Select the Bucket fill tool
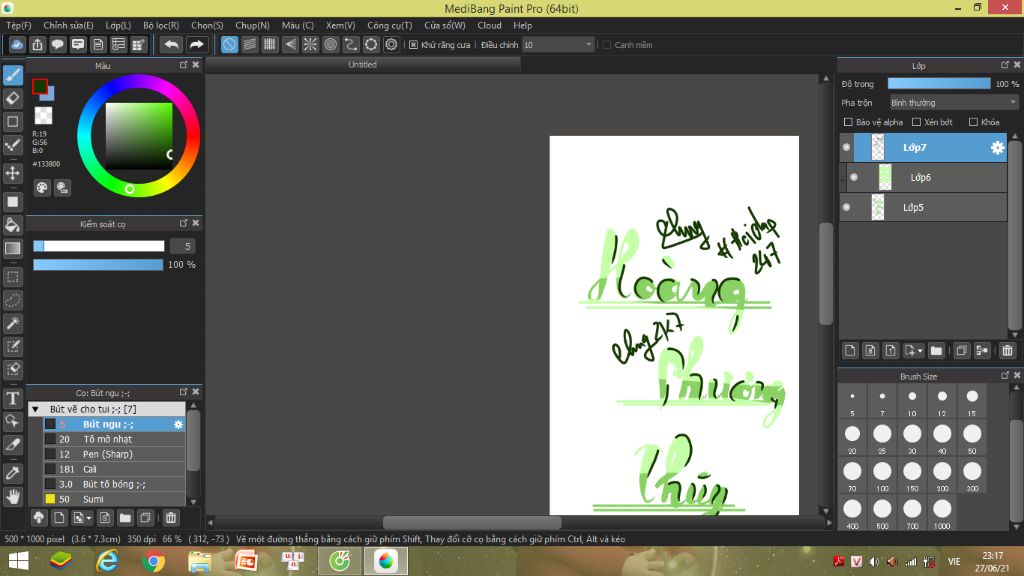This screenshot has width=1024, height=576. tap(13, 225)
